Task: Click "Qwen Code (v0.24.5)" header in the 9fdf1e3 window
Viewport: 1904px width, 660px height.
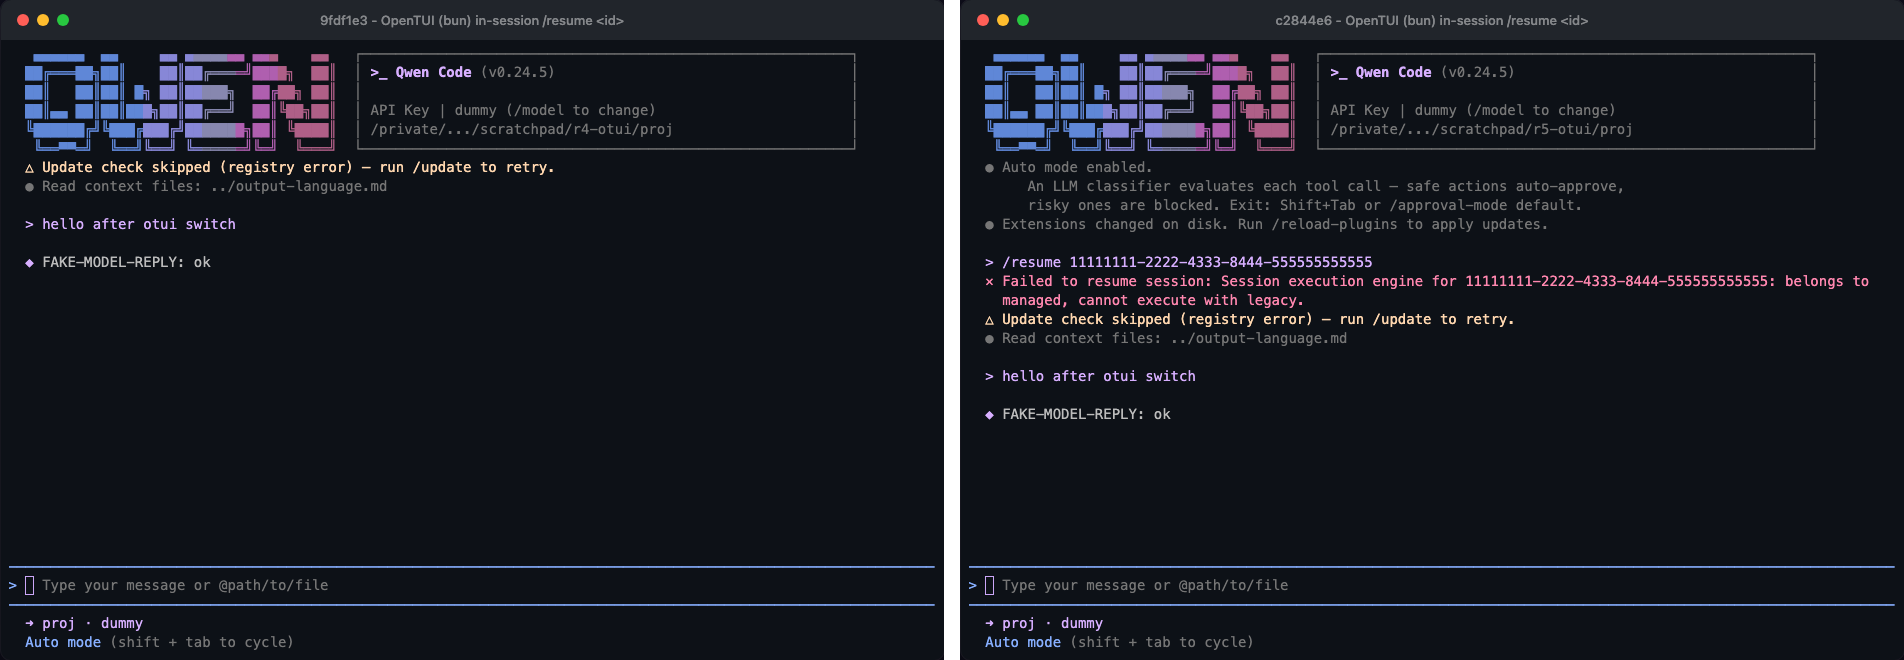Action: click(462, 72)
